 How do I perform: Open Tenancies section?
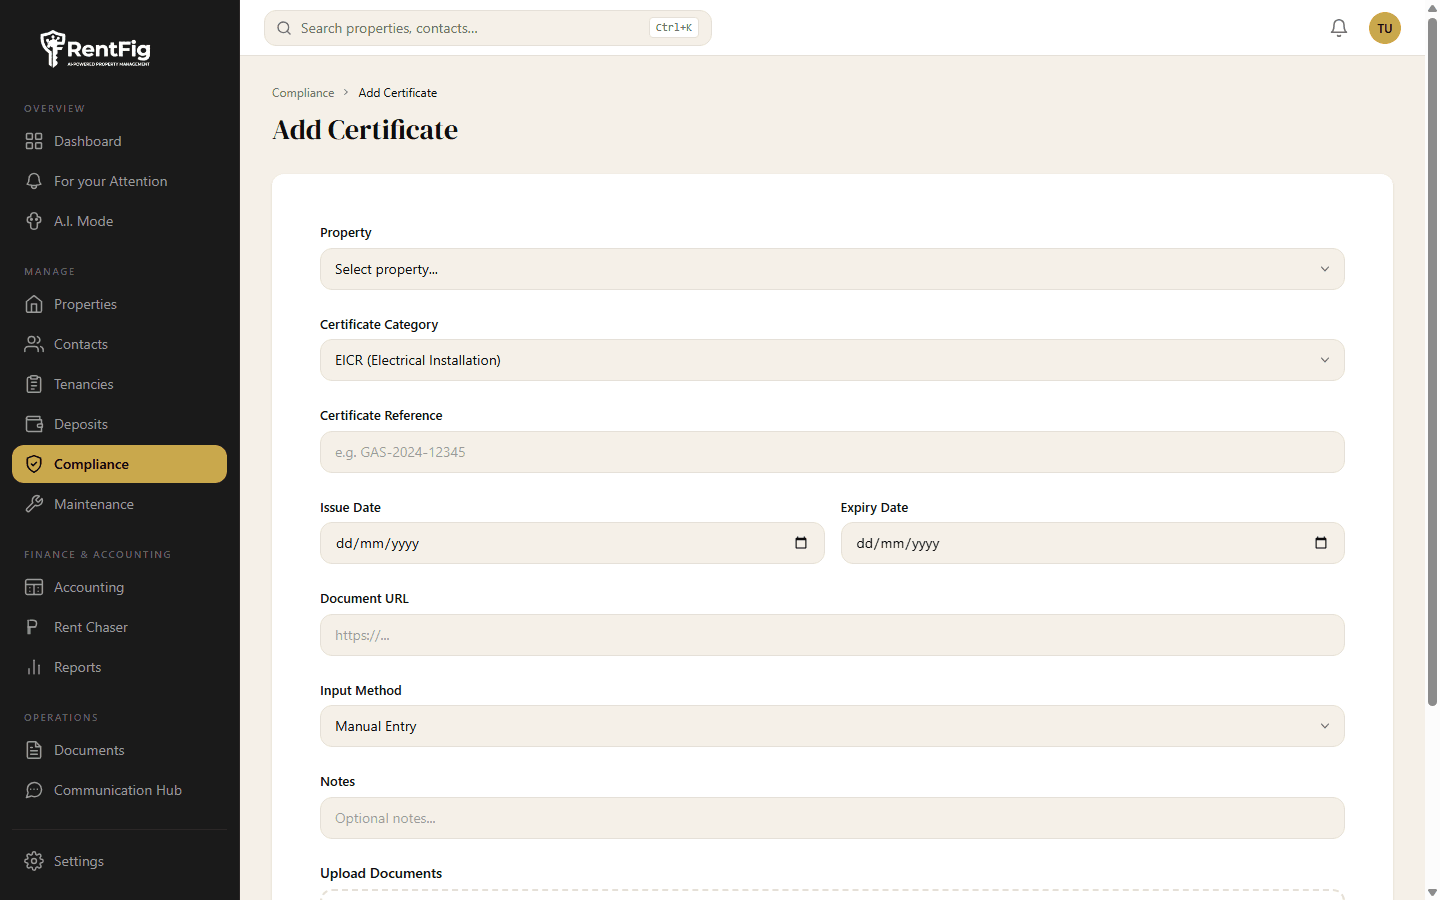(x=119, y=384)
